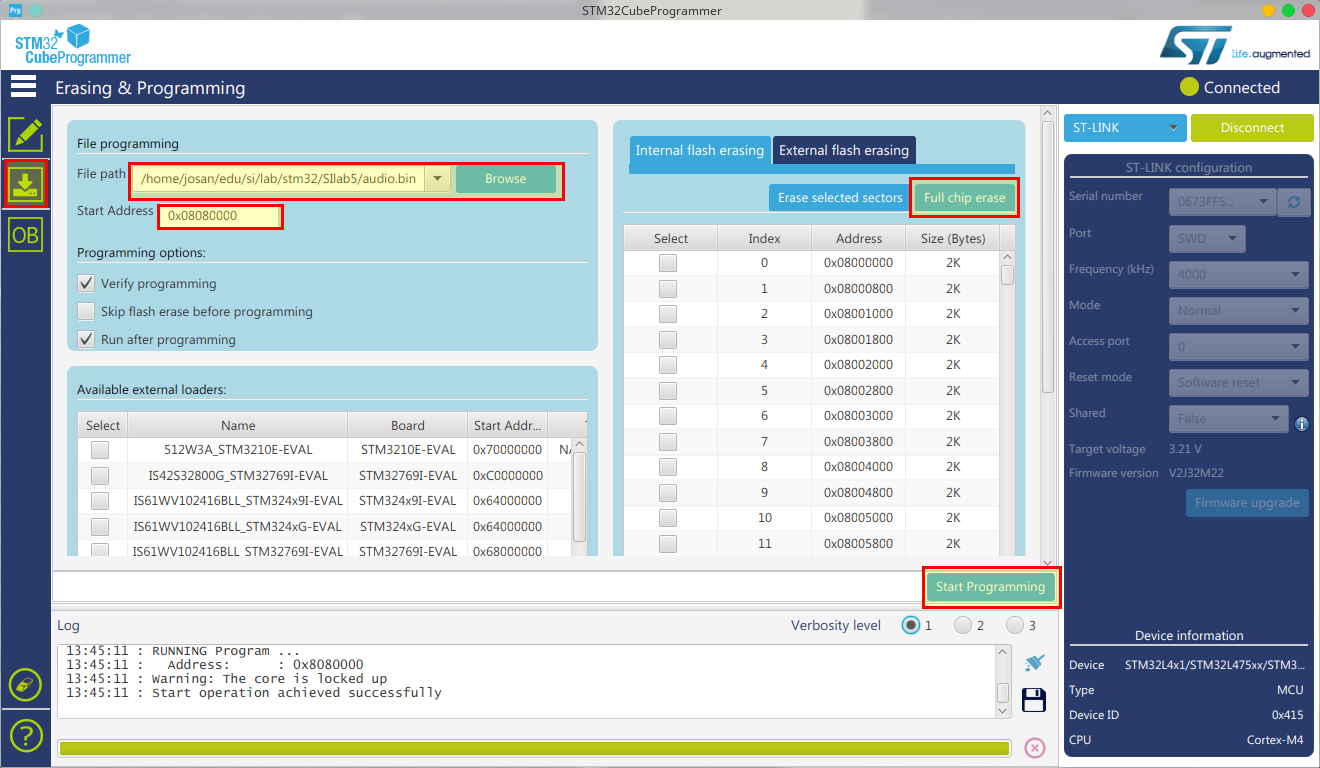1320x768 pixels.
Task: Expand the file path dropdown arrow
Action: coord(437,179)
